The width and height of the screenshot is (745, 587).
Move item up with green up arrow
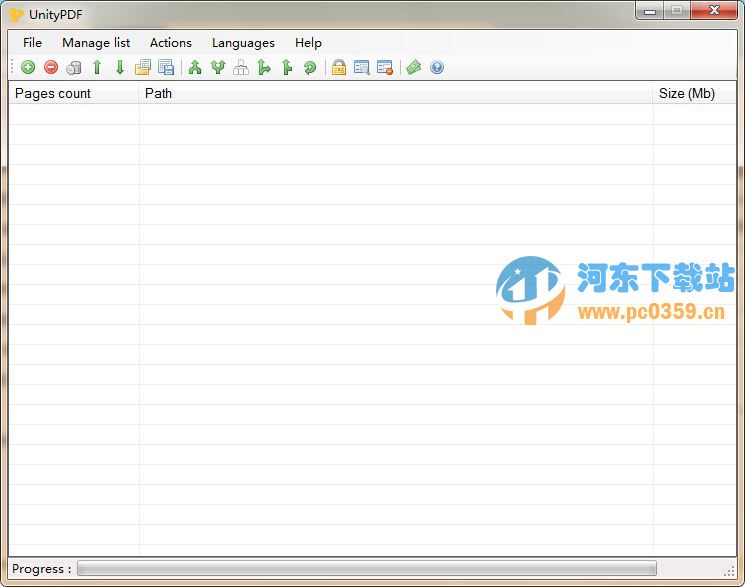click(97, 67)
